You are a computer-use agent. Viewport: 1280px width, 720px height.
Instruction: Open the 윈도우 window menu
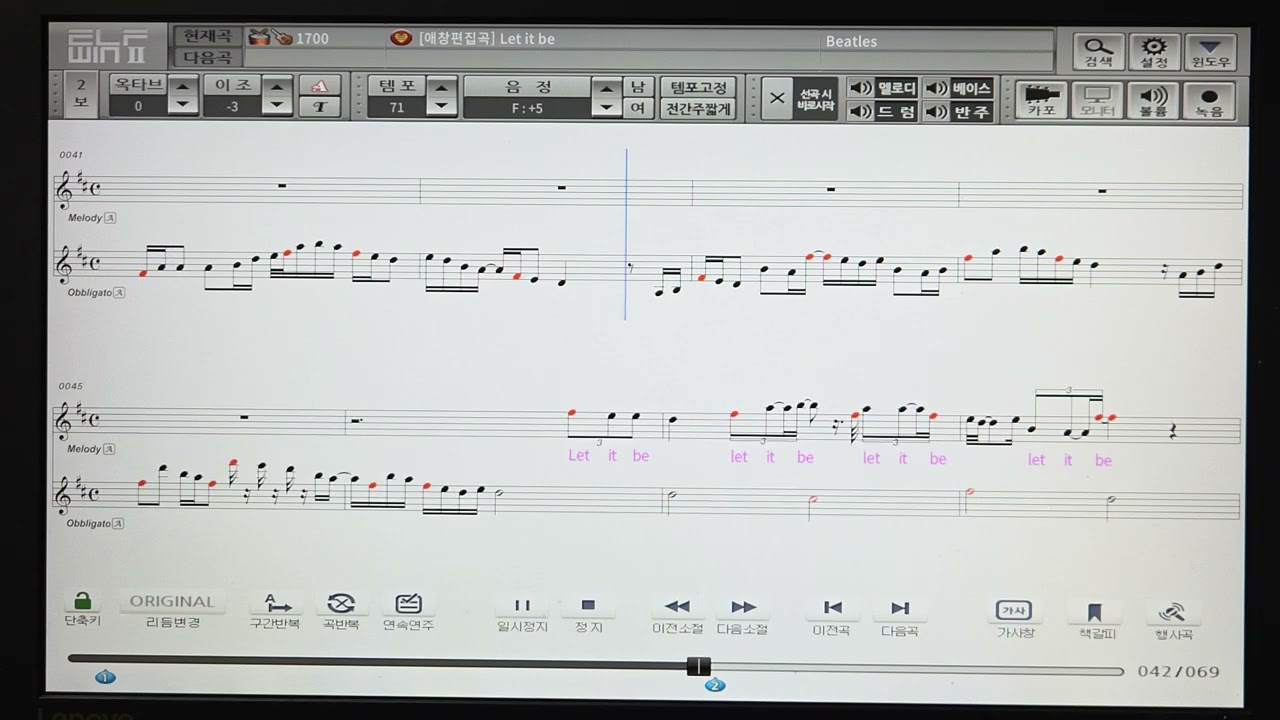pos(1210,52)
